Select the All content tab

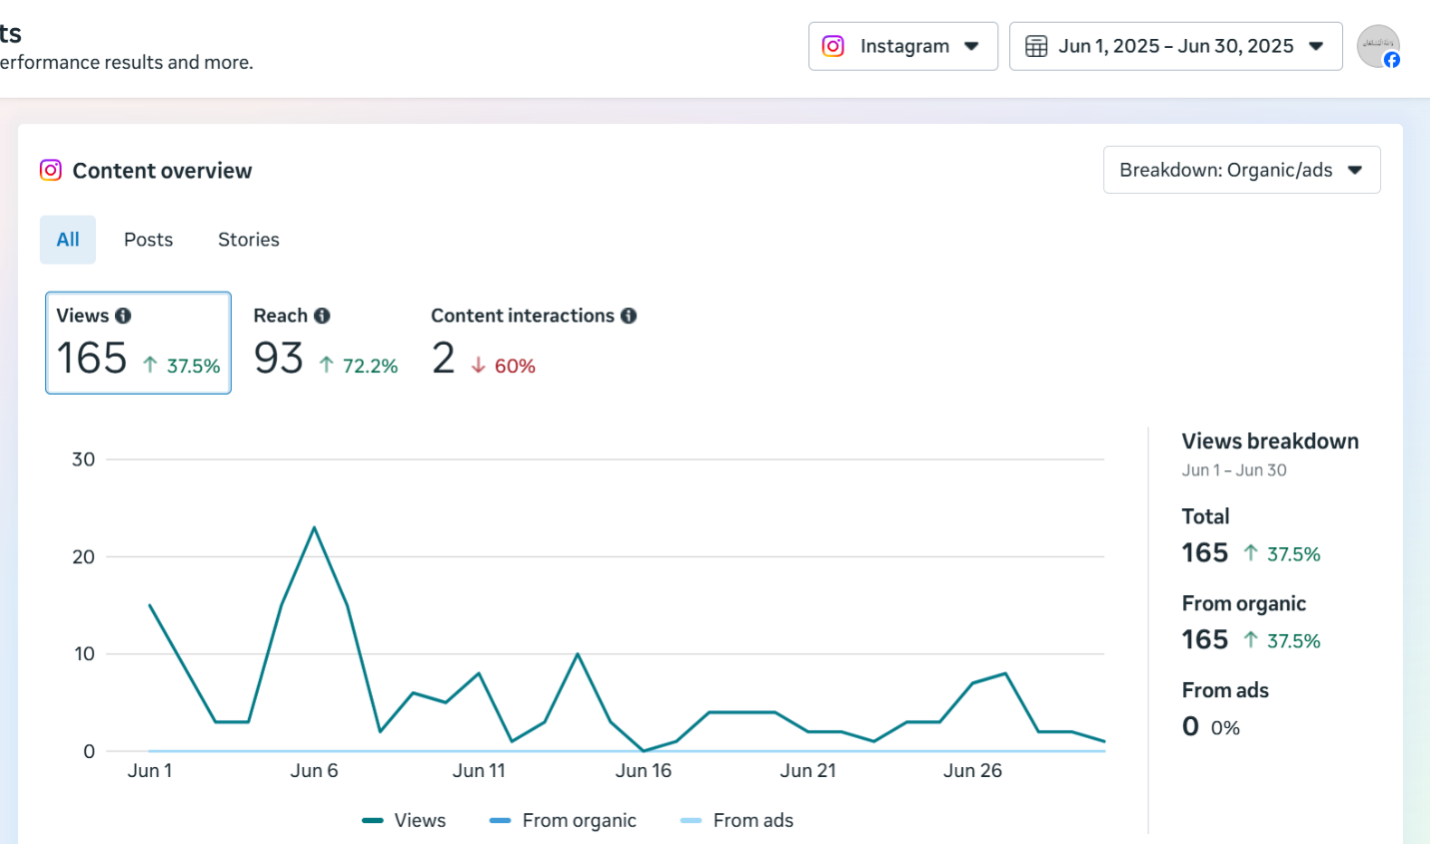[x=68, y=240]
